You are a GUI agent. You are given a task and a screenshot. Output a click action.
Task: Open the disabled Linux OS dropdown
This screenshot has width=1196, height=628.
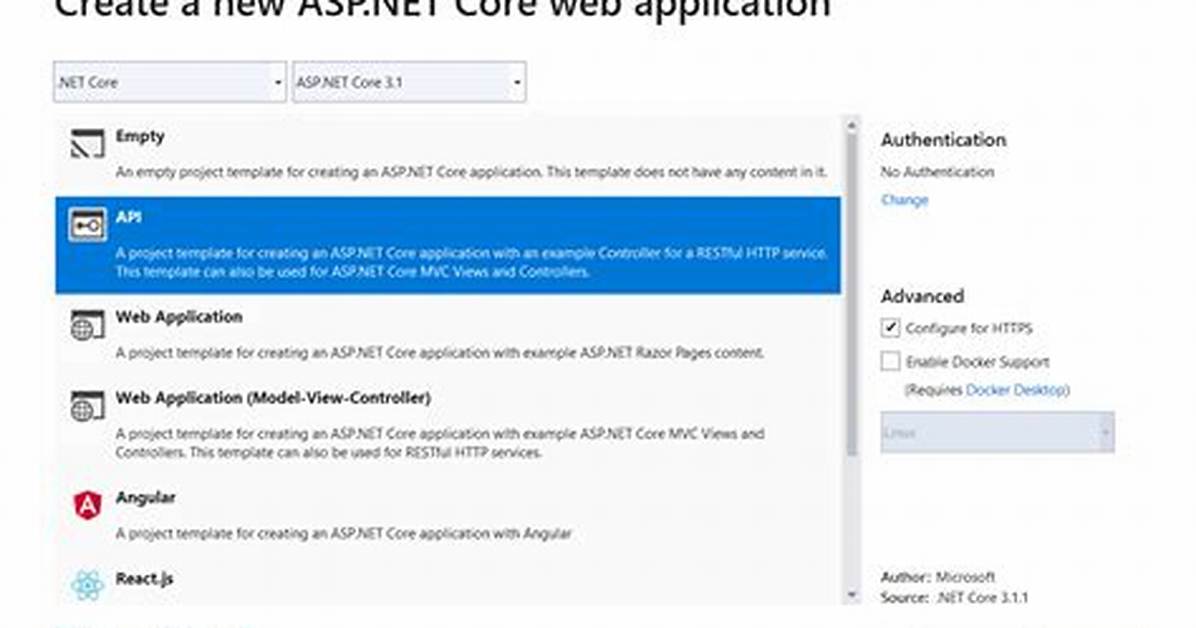point(997,432)
